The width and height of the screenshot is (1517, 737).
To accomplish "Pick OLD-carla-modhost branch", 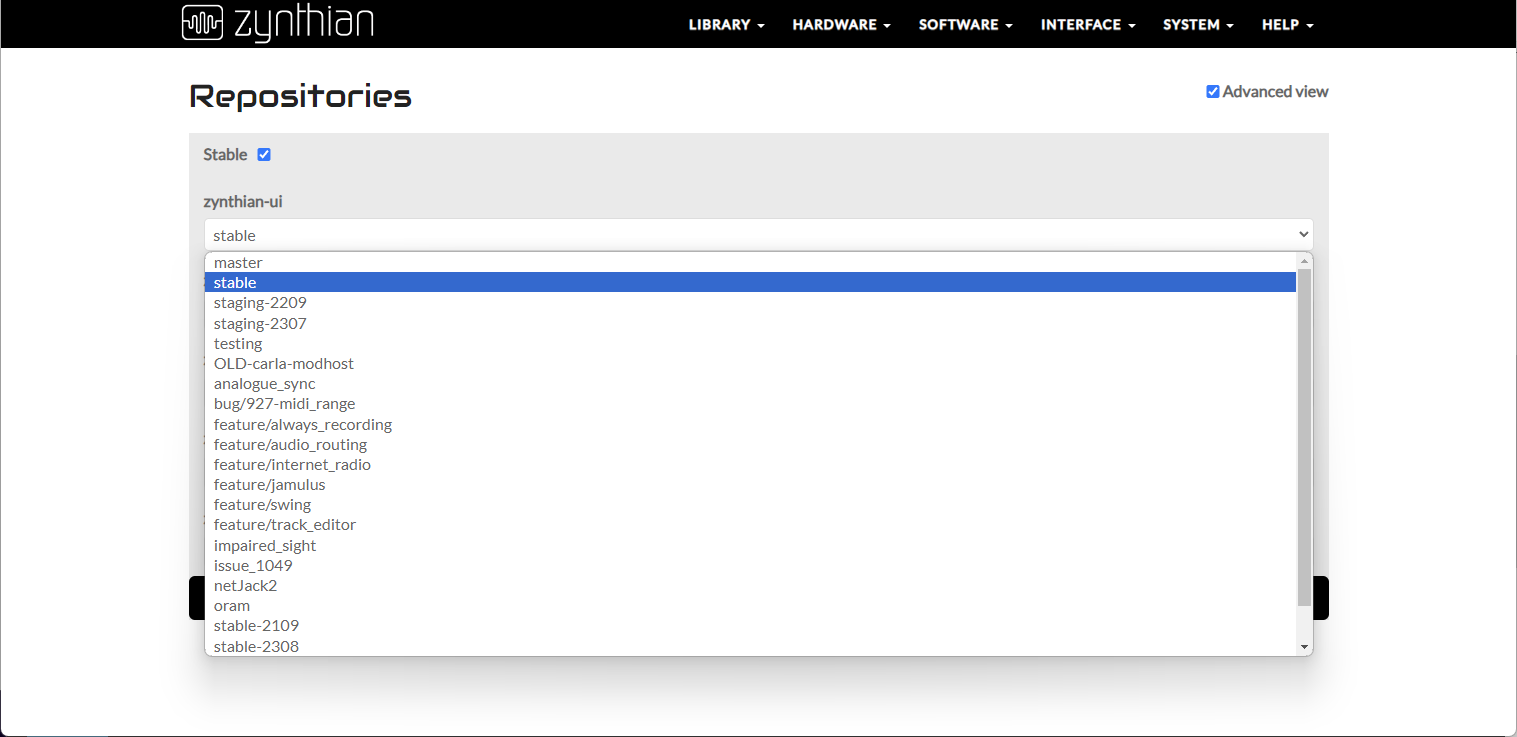I will pos(750,364).
